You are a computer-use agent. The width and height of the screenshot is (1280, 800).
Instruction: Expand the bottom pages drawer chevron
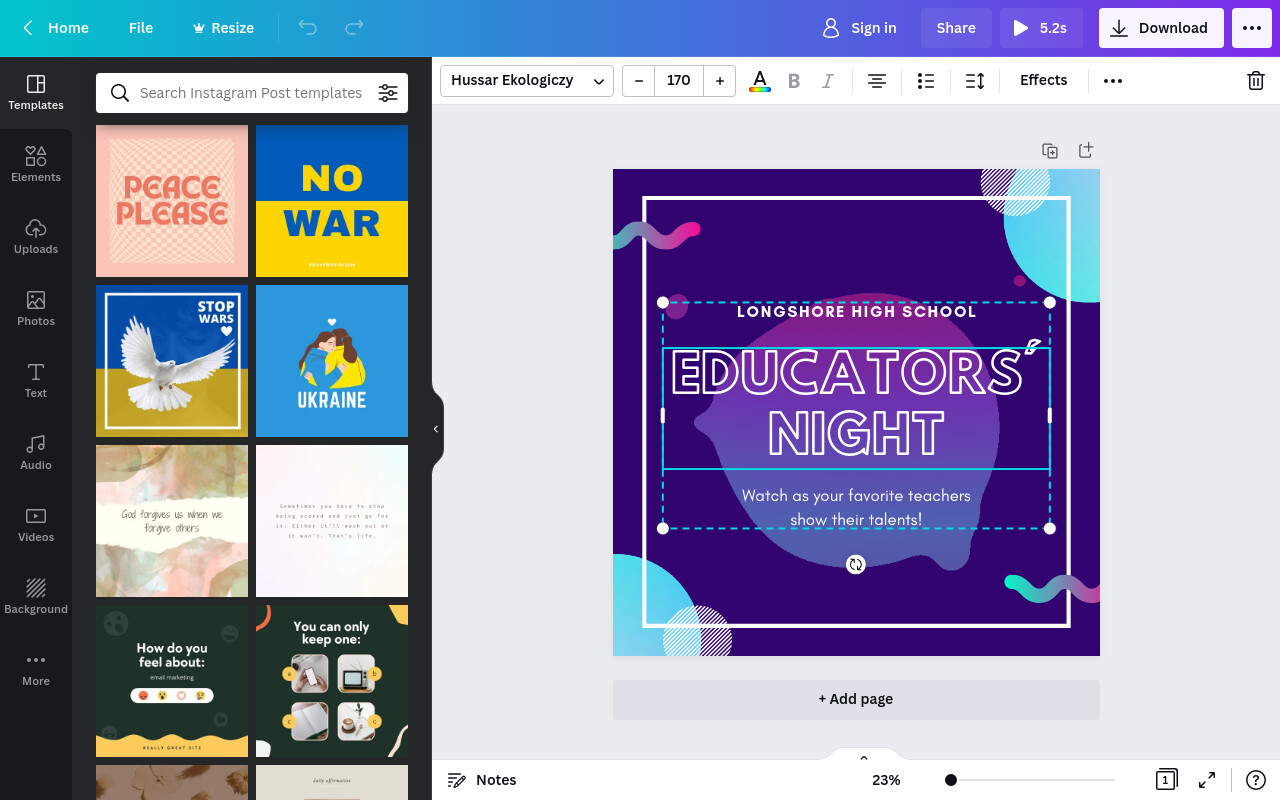pos(864,758)
